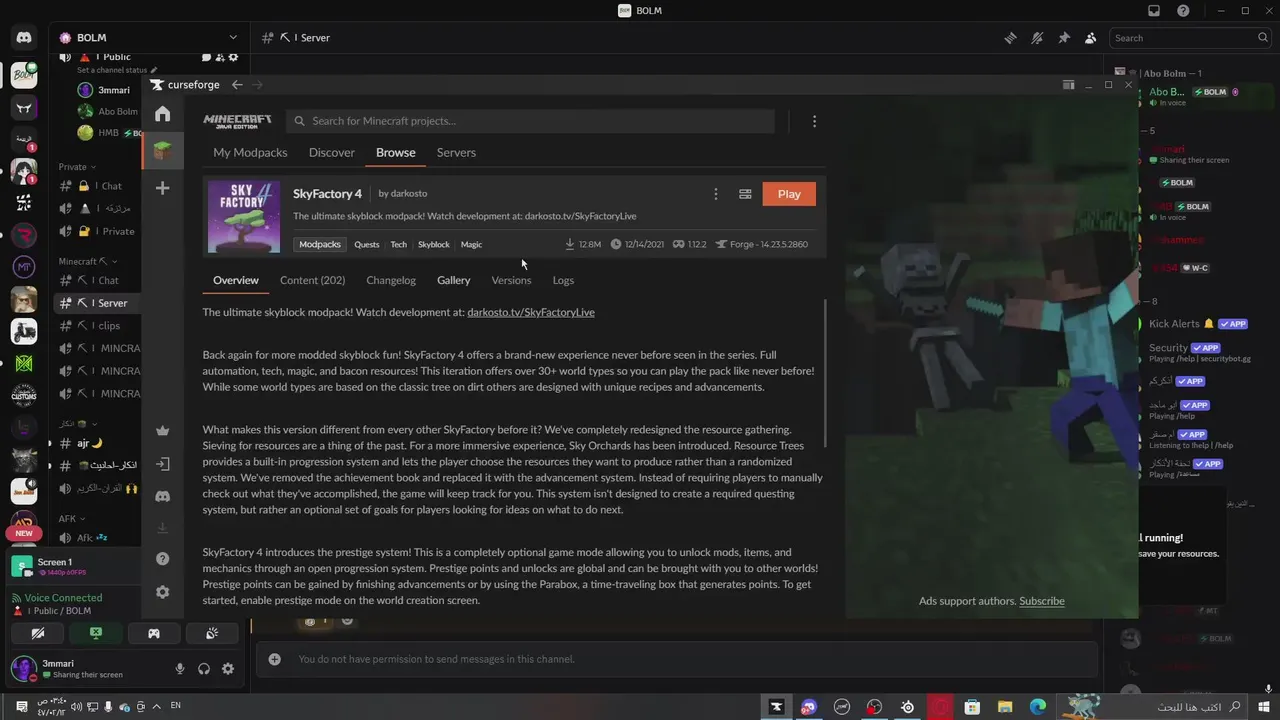
Task: Switch to Discover tab
Action: click(x=332, y=153)
